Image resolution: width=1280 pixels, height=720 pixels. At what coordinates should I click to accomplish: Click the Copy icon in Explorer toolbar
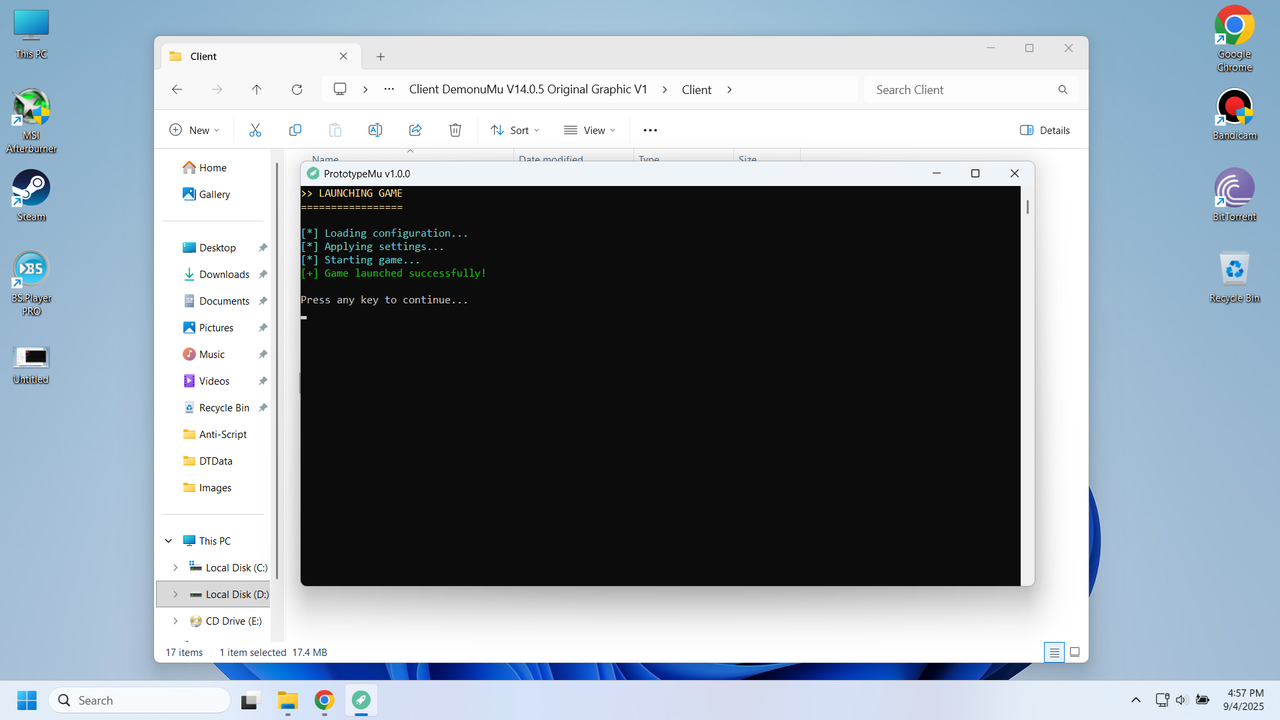[295, 130]
